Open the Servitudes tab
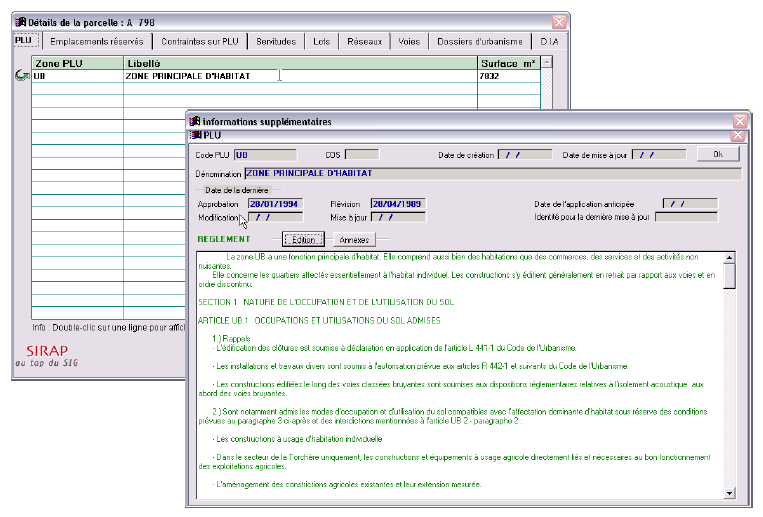The height and width of the screenshot is (517, 763). [276, 41]
